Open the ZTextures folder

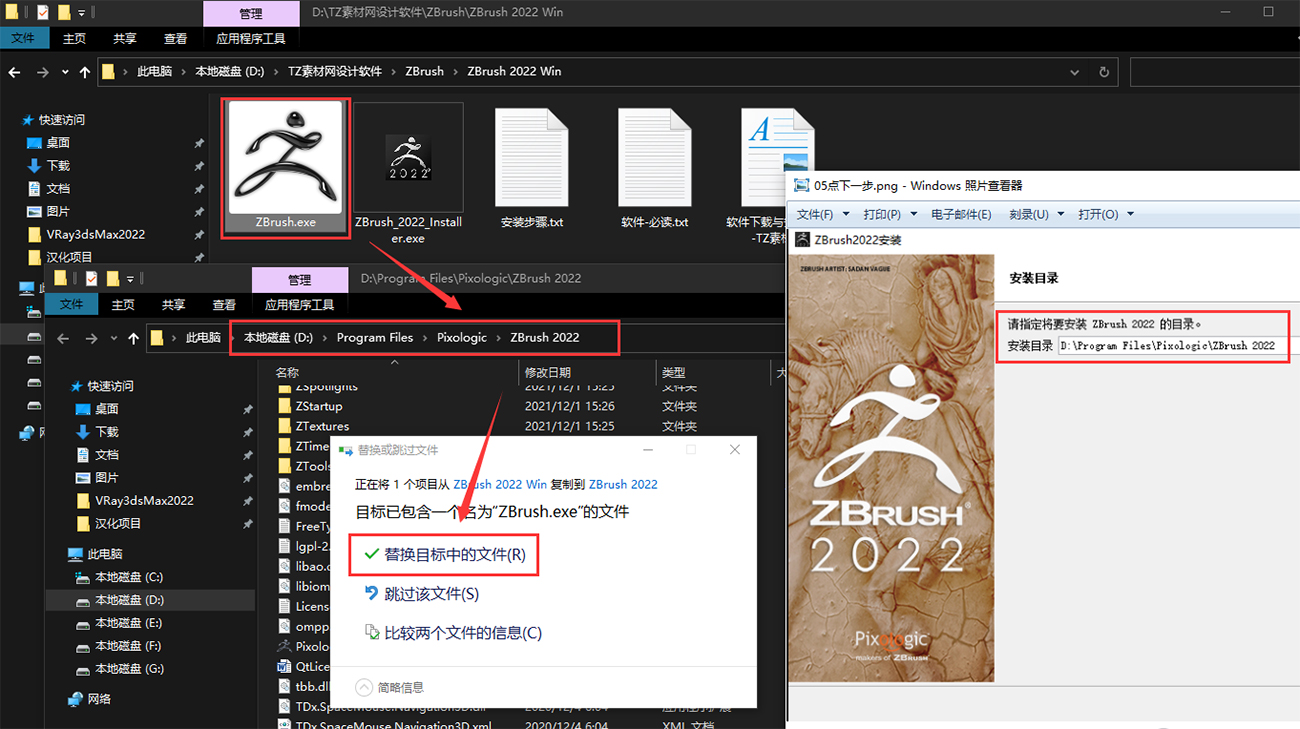pyautogui.click(x=322, y=426)
